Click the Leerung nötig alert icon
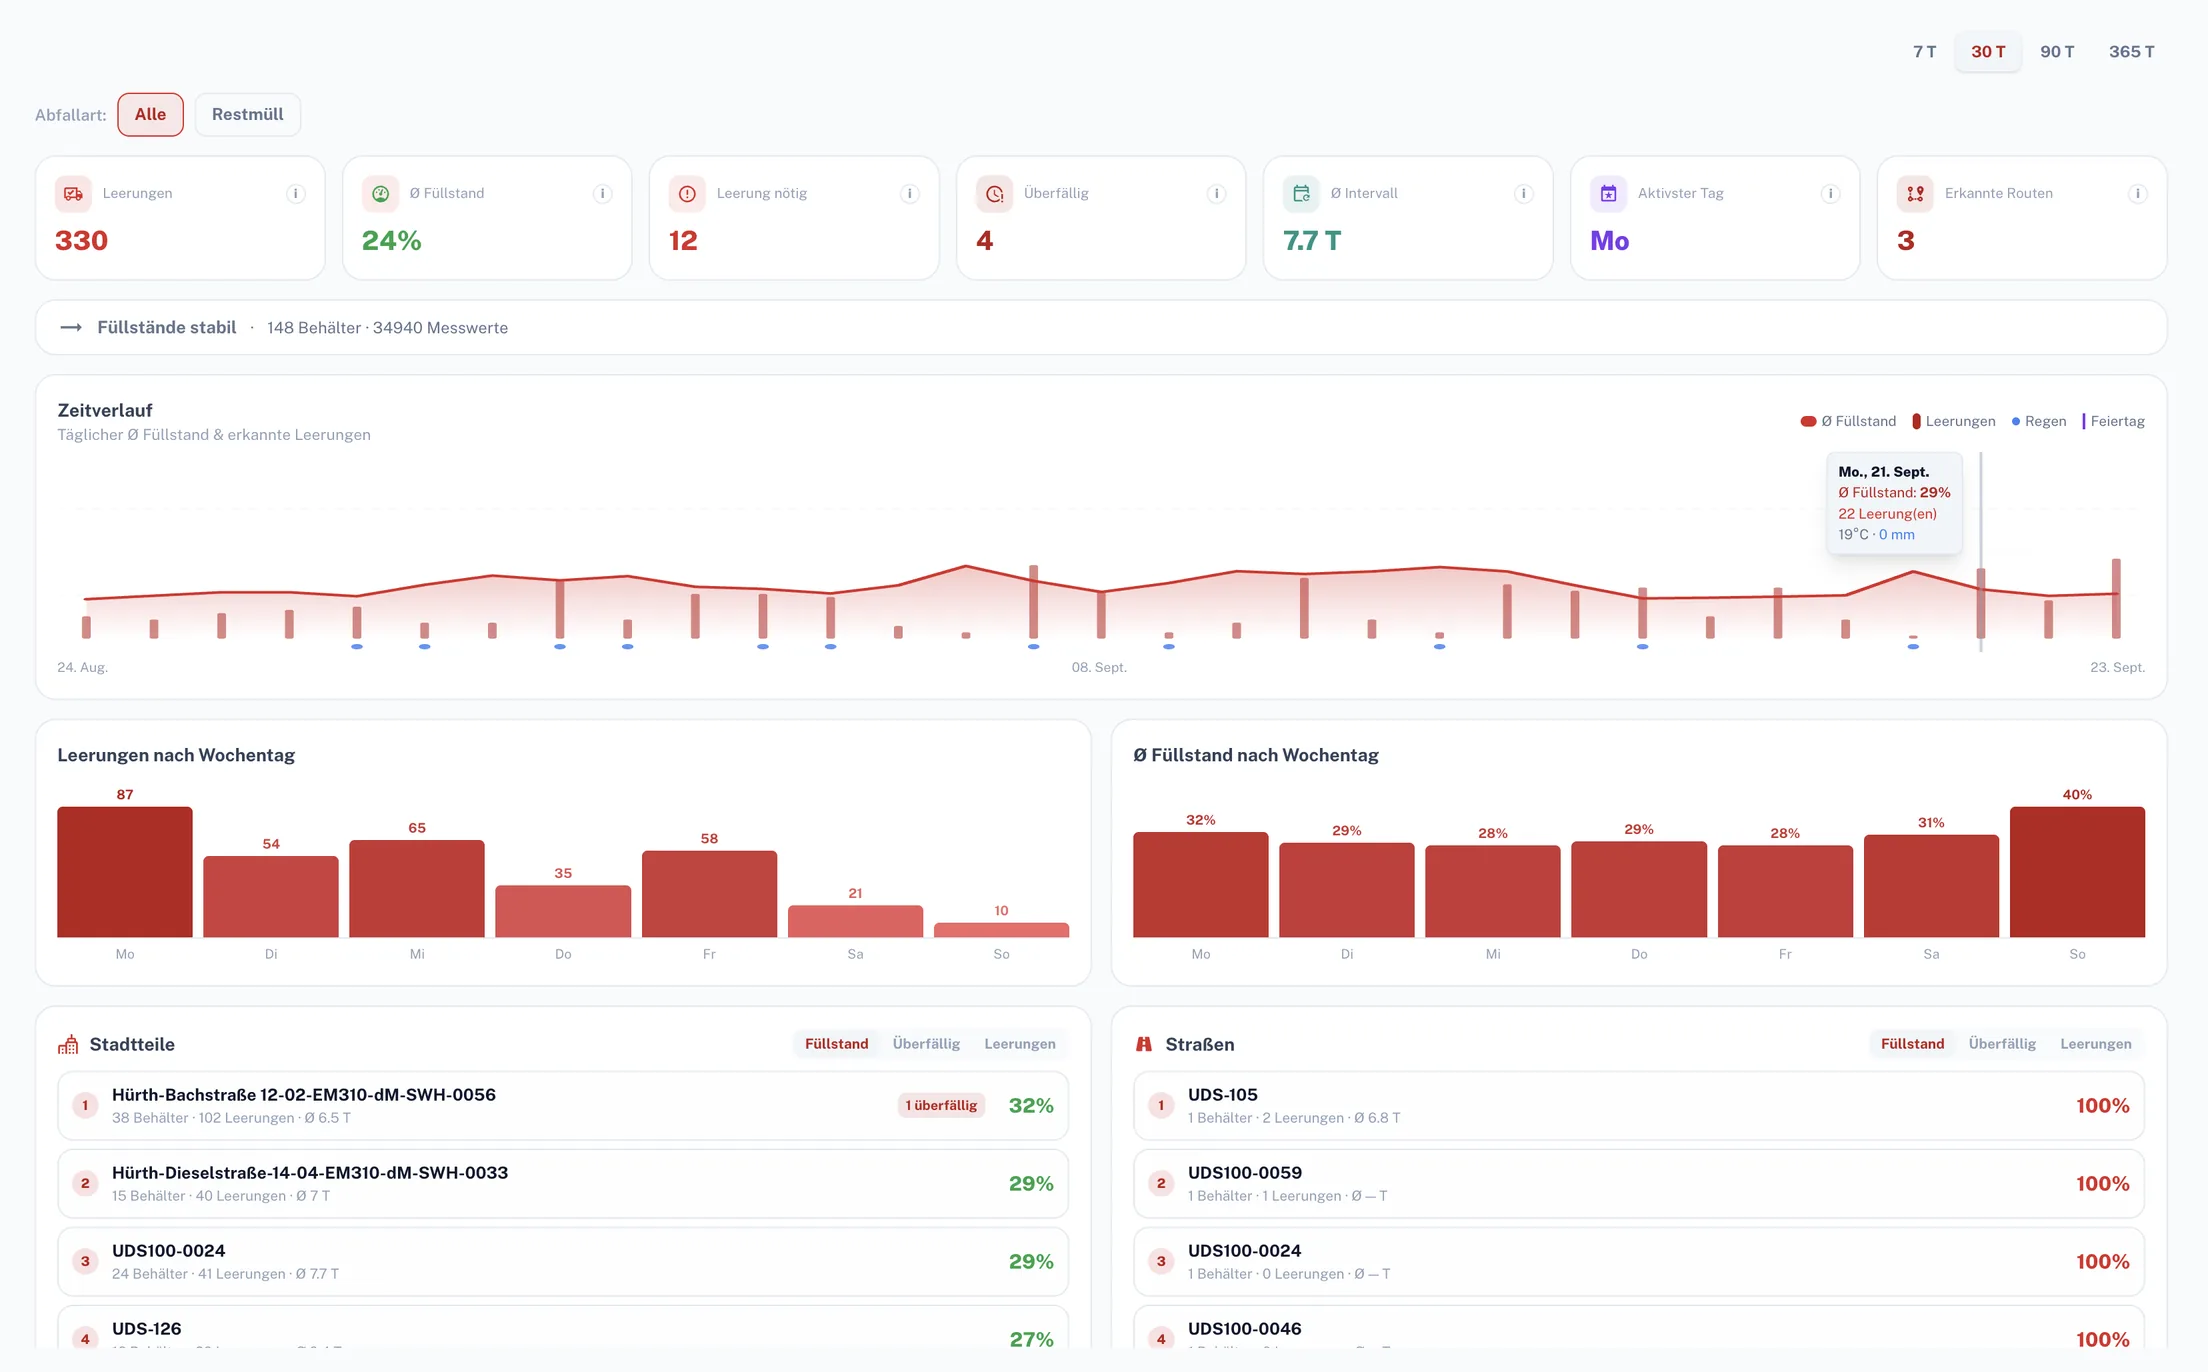 (687, 194)
